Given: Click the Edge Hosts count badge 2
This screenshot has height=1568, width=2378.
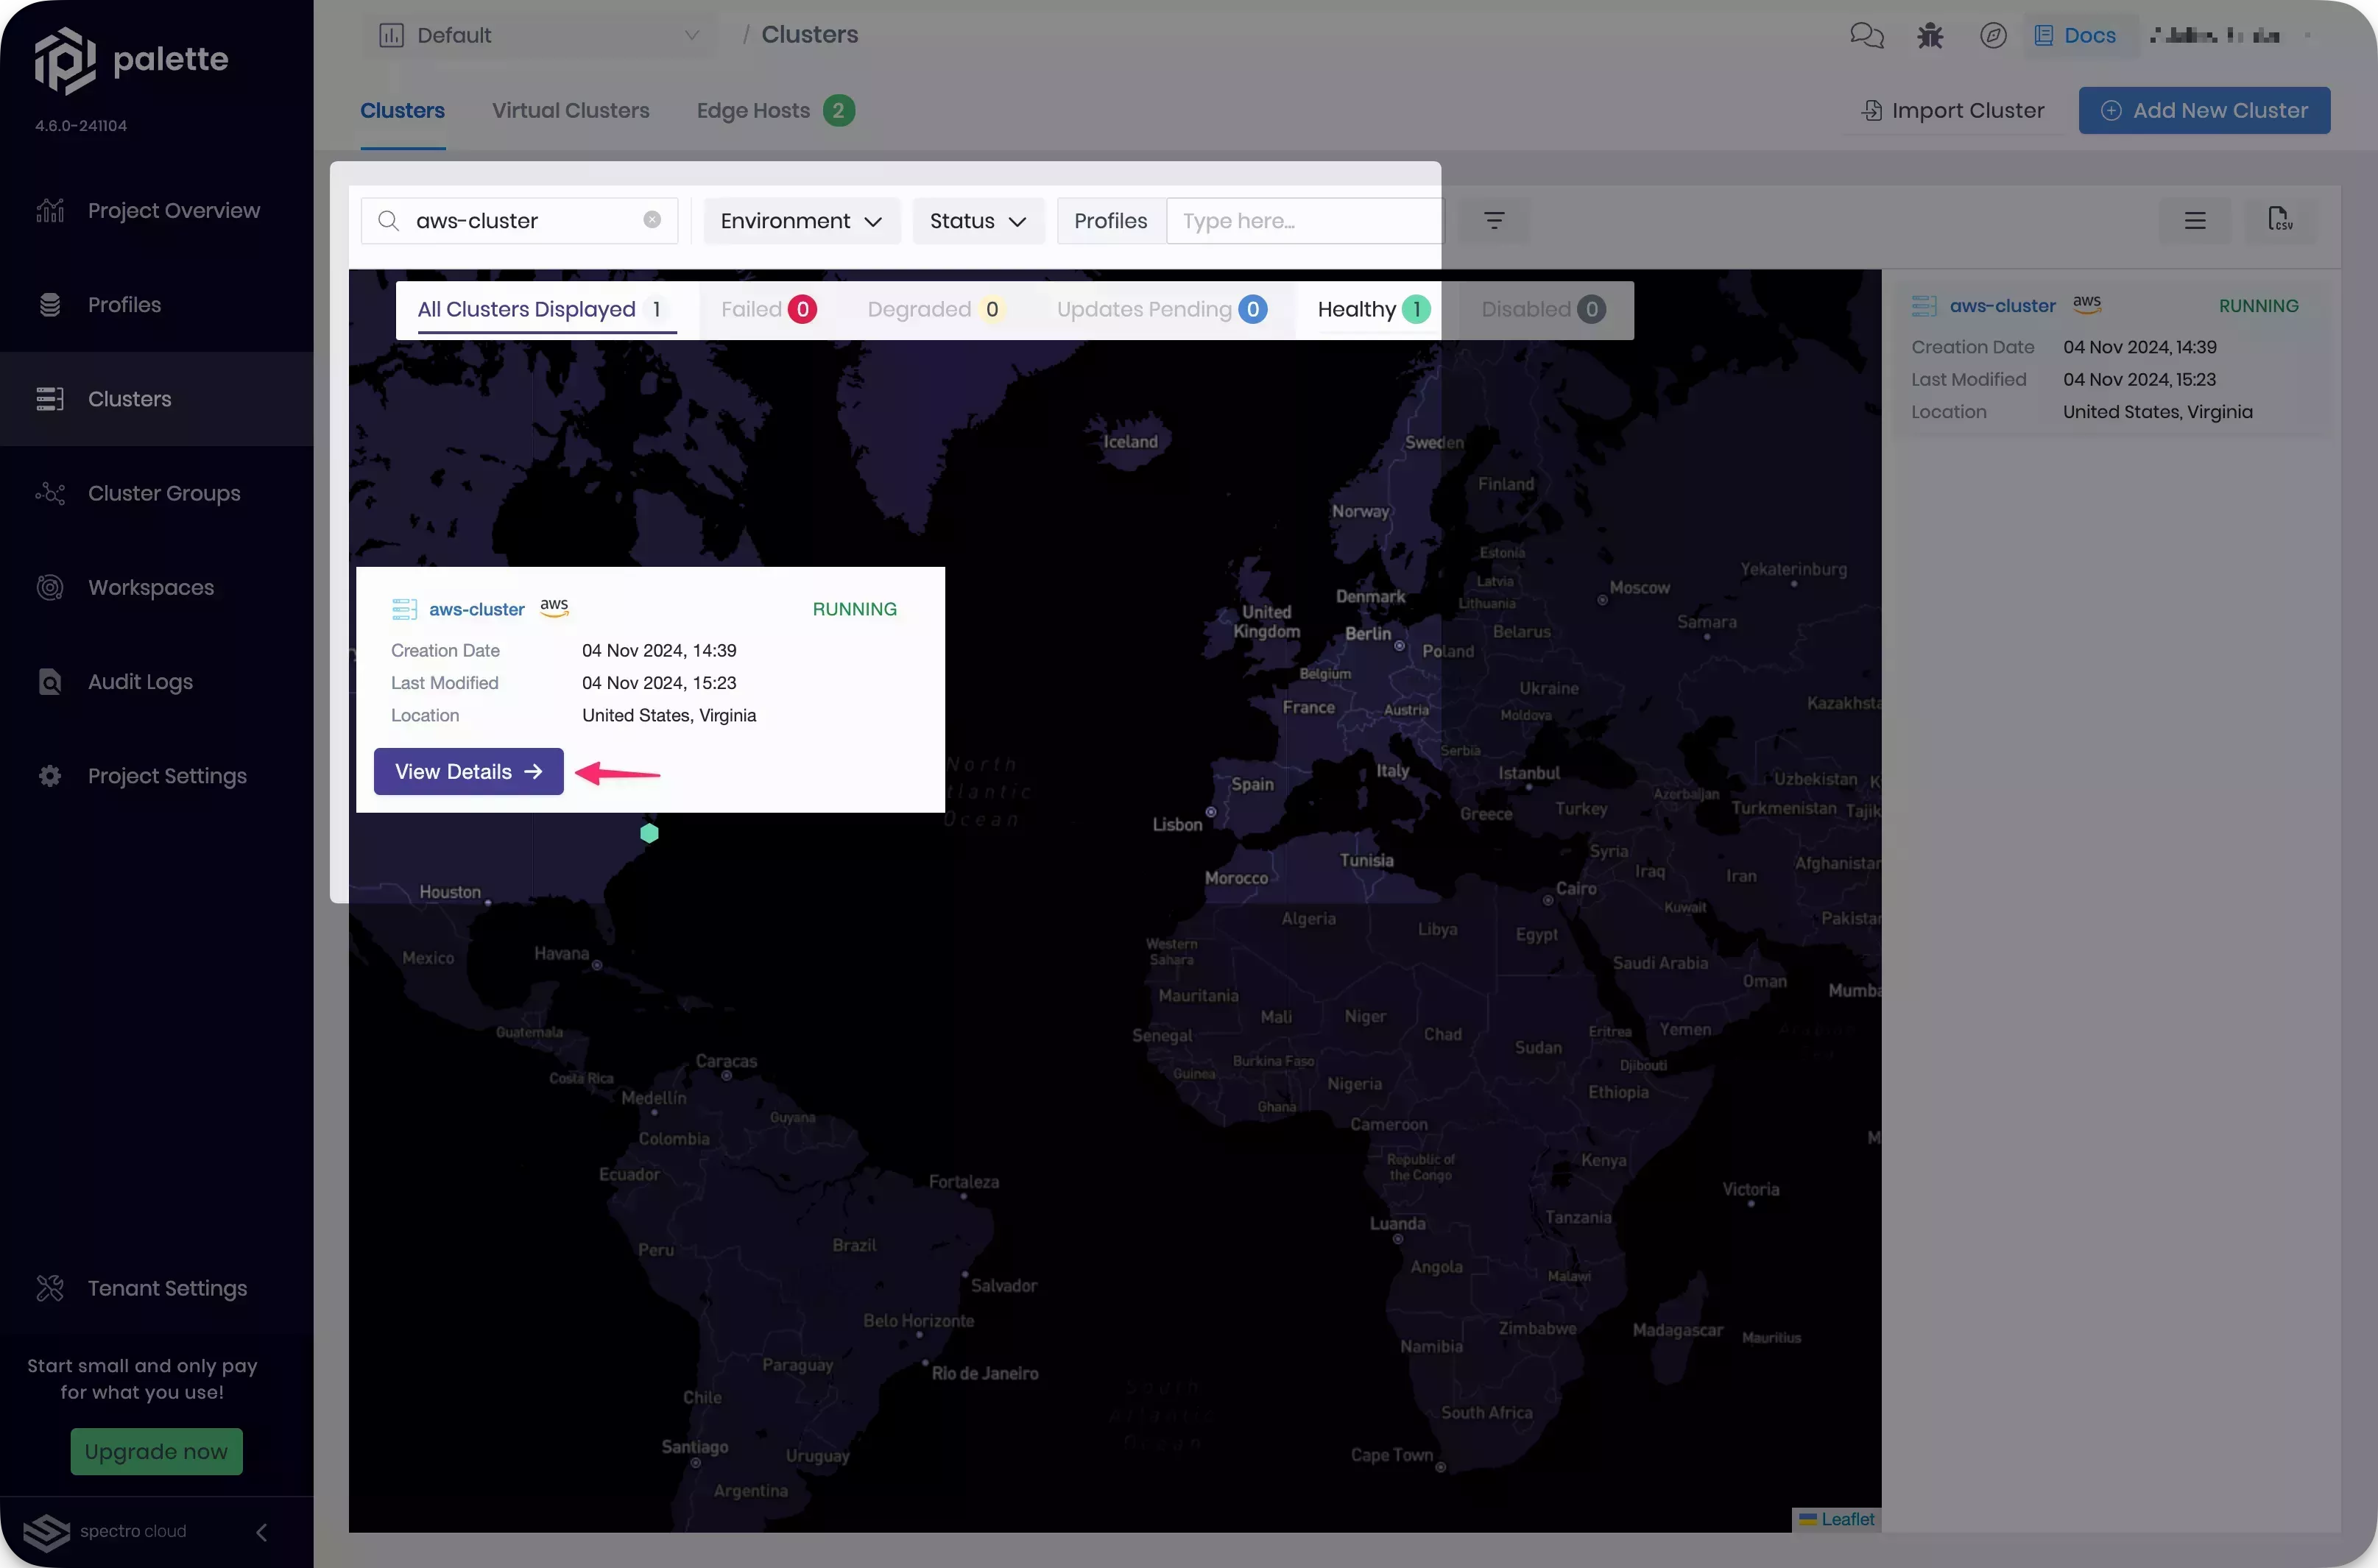Looking at the screenshot, I should pos(838,110).
